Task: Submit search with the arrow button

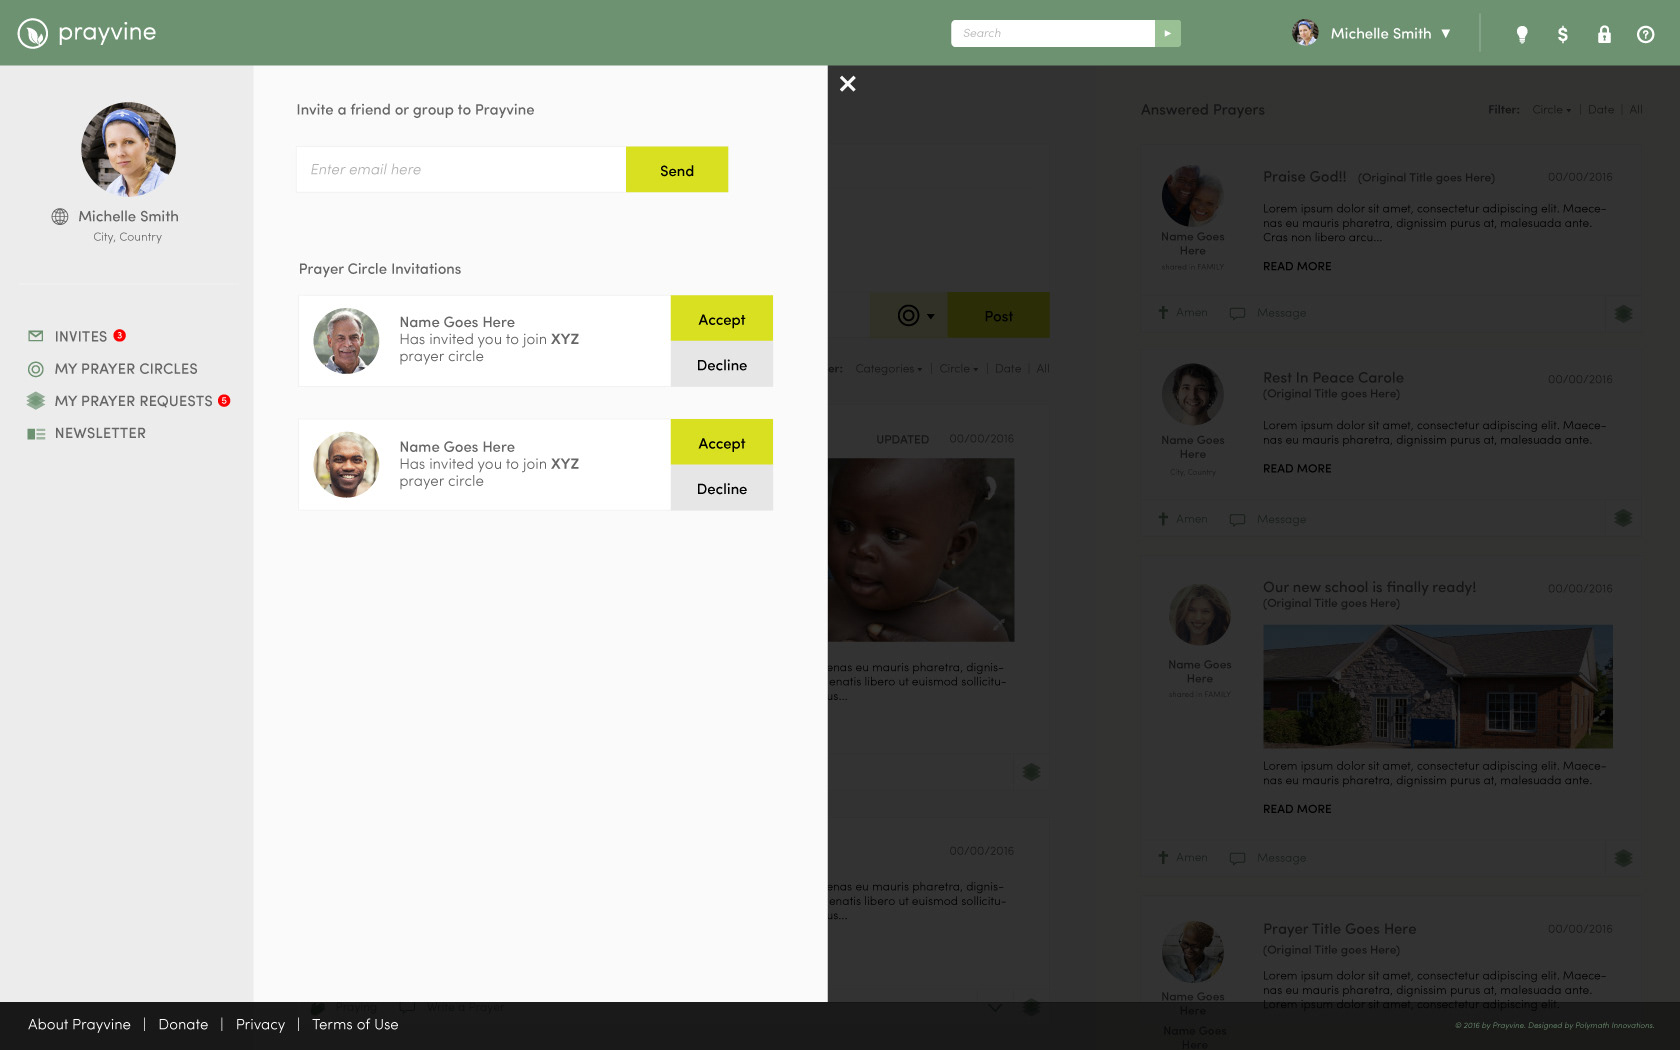Action: [1167, 33]
